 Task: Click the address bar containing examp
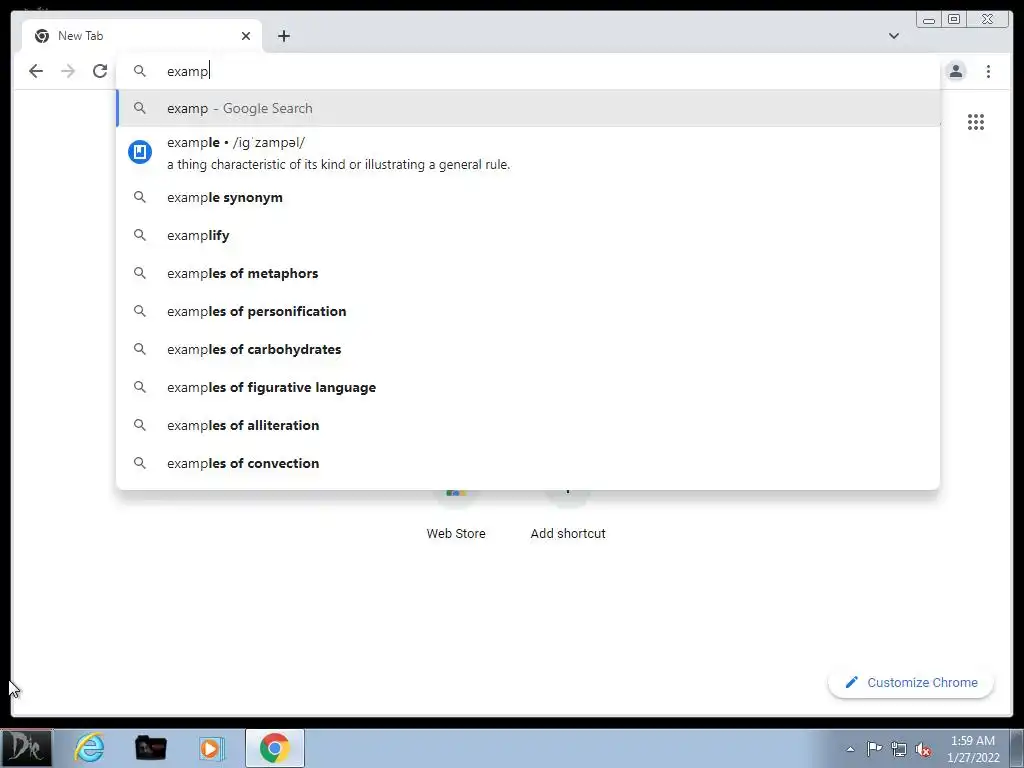click(x=528, y=71)
